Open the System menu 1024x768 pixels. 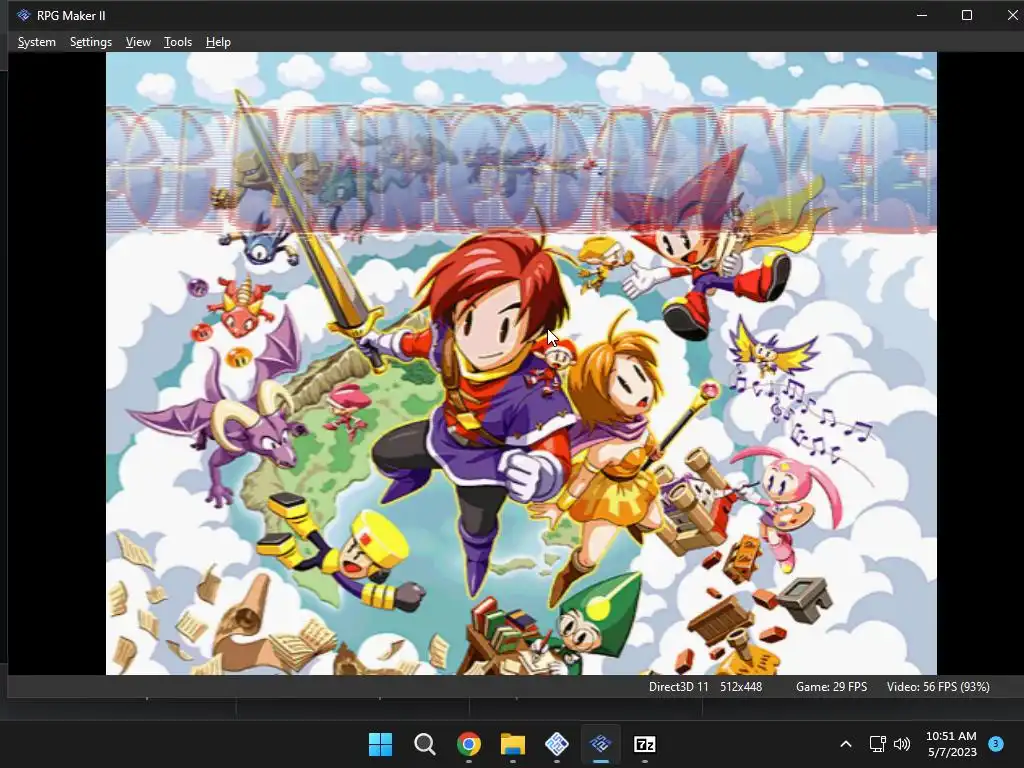pos(37,42)
